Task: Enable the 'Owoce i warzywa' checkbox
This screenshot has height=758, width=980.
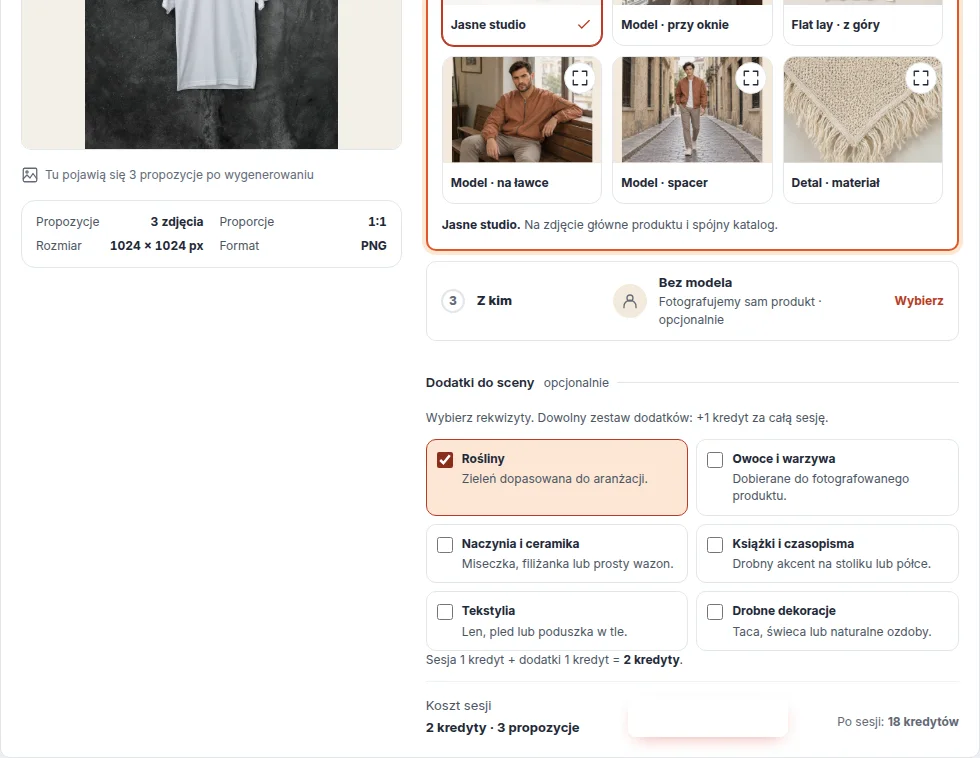Action: click(715, 460)
